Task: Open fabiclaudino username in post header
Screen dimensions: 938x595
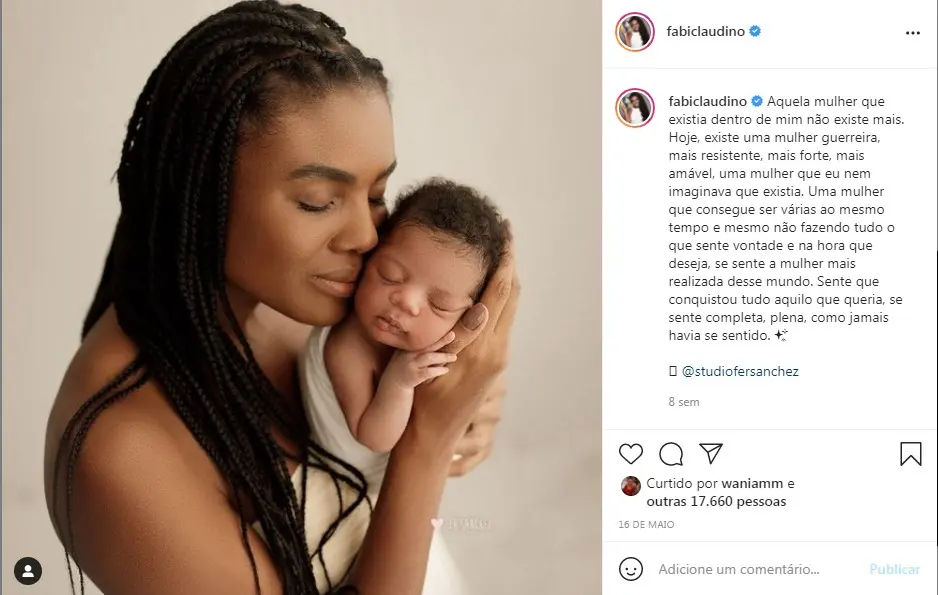Action: (705, 31)
